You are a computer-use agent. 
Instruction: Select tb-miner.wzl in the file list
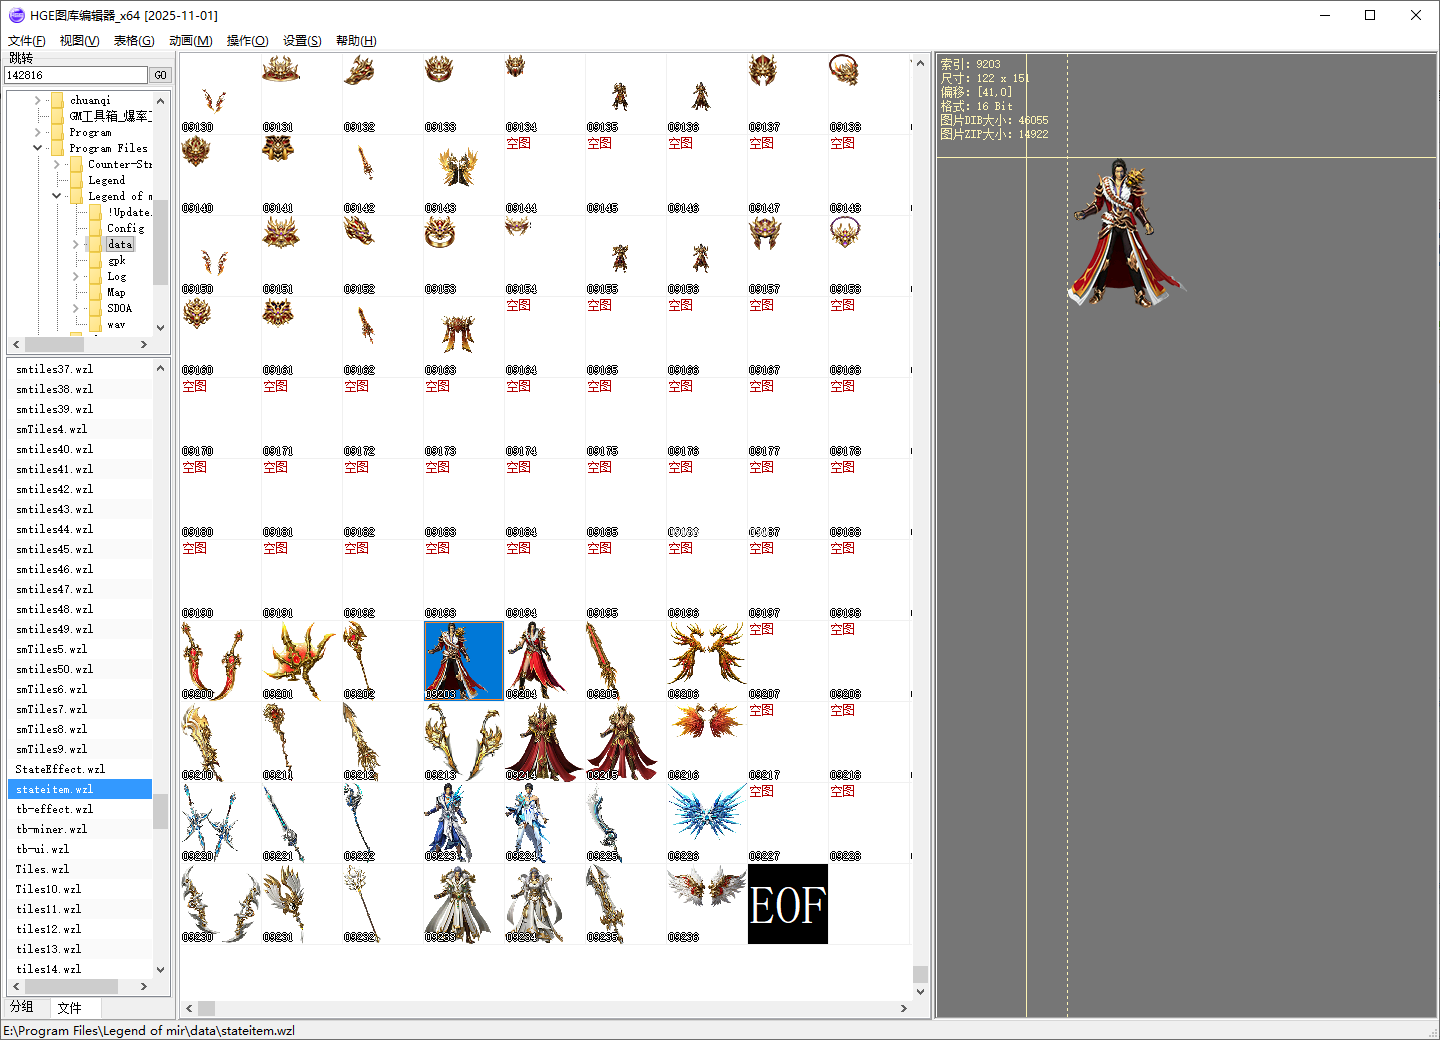[x=80, y=829]
